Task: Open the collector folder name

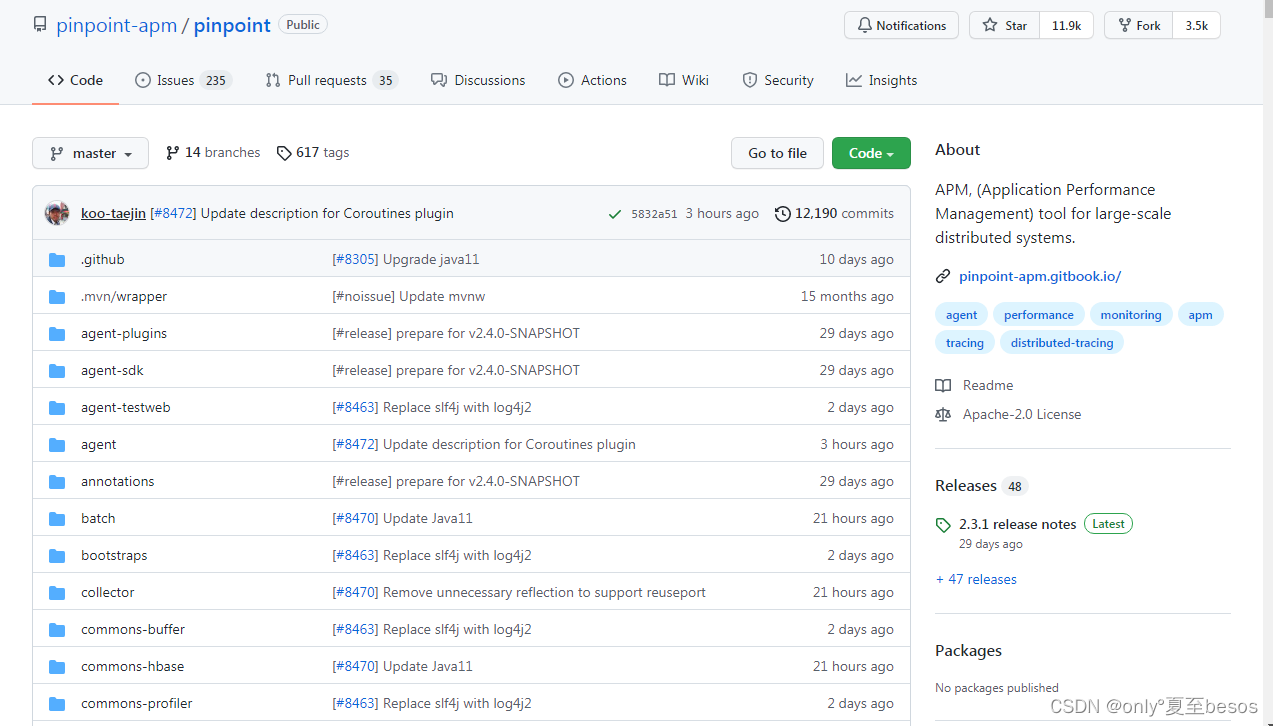Action: pyautogui.click(x=108, y=593)
